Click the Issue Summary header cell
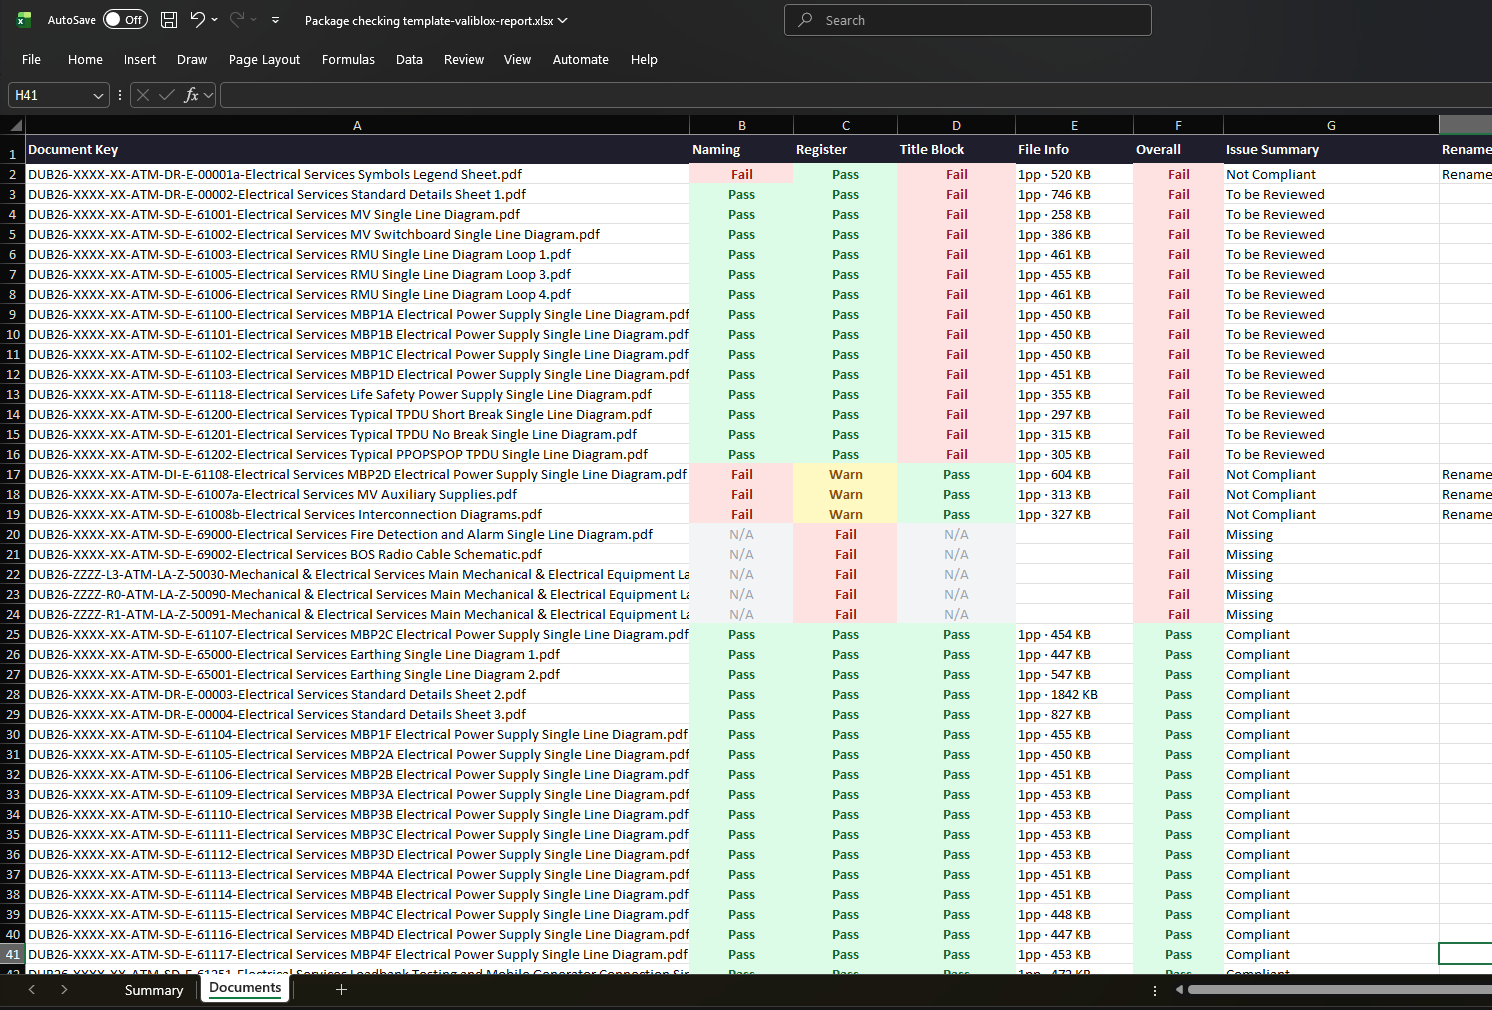Screen dimensions: 1492x1010 click(1331, 149)
